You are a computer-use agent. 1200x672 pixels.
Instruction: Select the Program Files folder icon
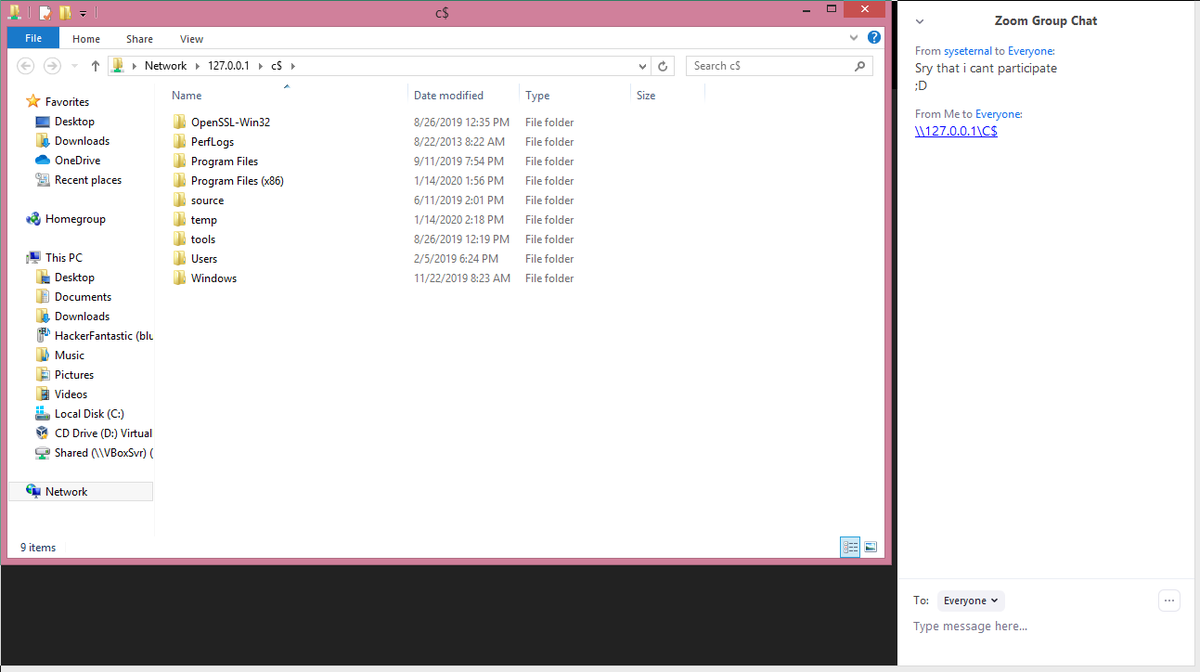tap(180, 161)
